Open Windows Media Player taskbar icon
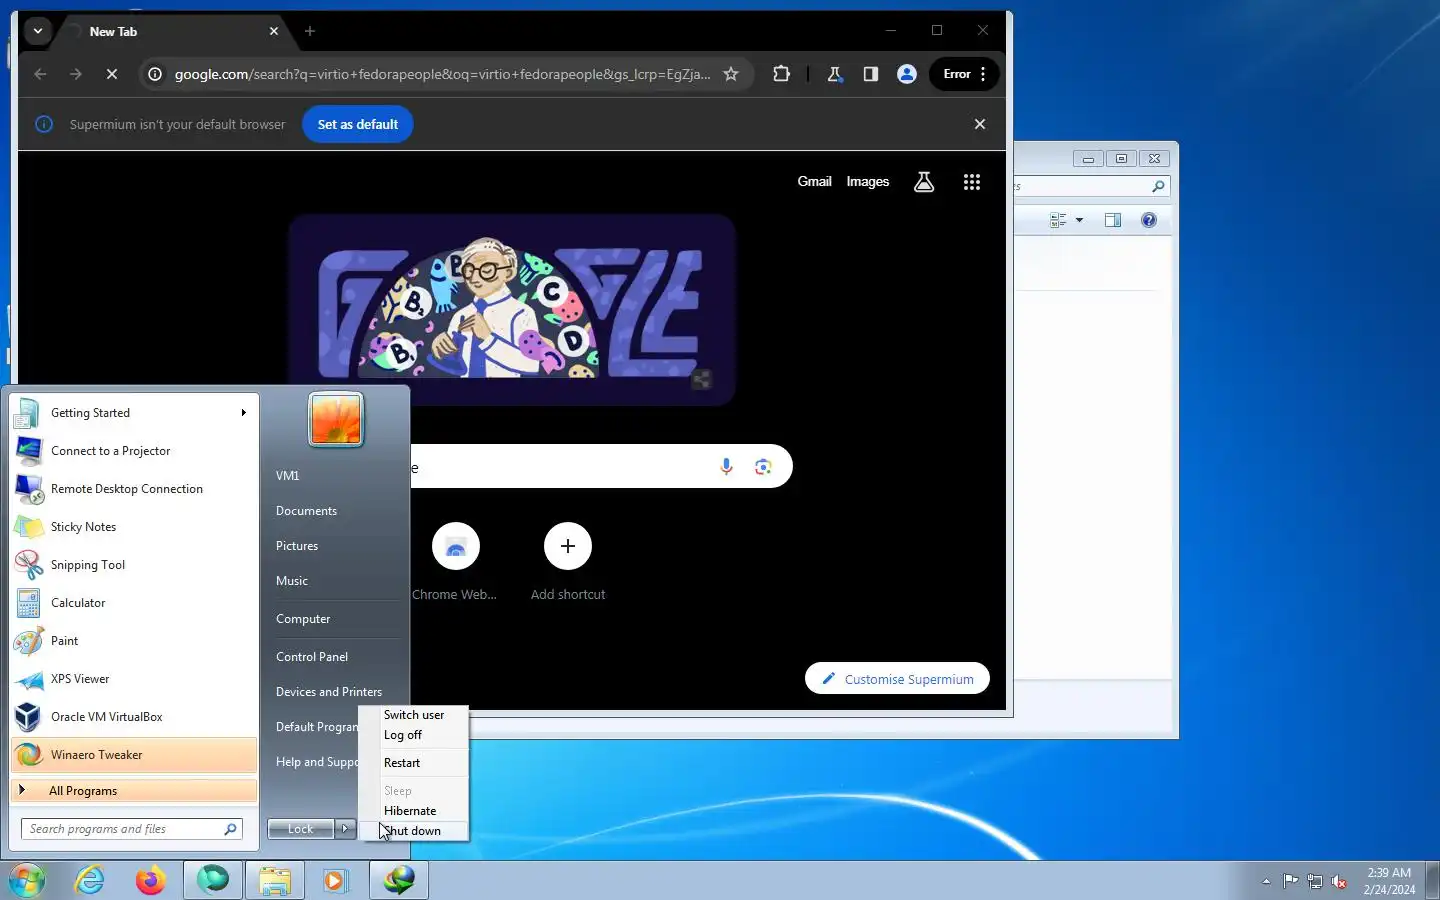This screenshot has height=900, width=1440. click(x=335, y=881)
